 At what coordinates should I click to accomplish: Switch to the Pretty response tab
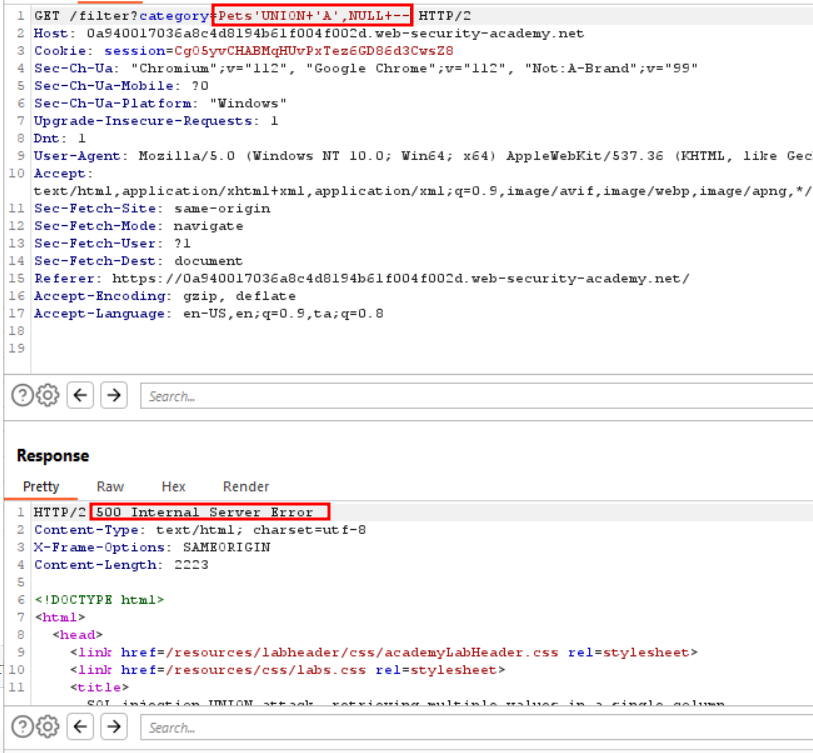41,486
